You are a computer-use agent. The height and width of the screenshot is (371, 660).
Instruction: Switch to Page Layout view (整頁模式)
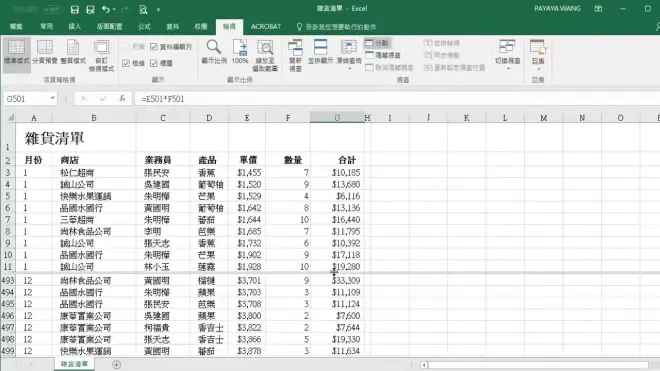(73, 53)
